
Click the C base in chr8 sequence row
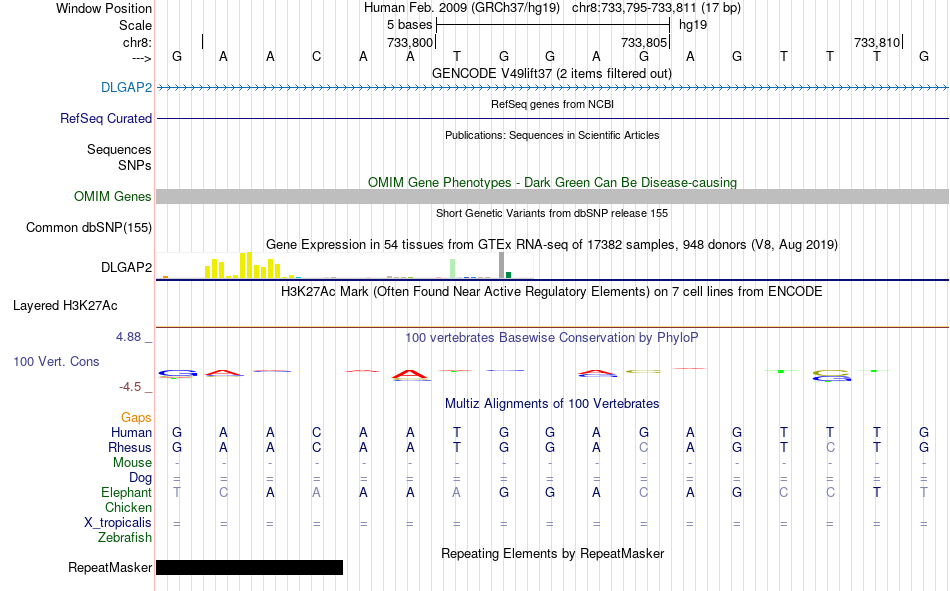tap(316, 56)
